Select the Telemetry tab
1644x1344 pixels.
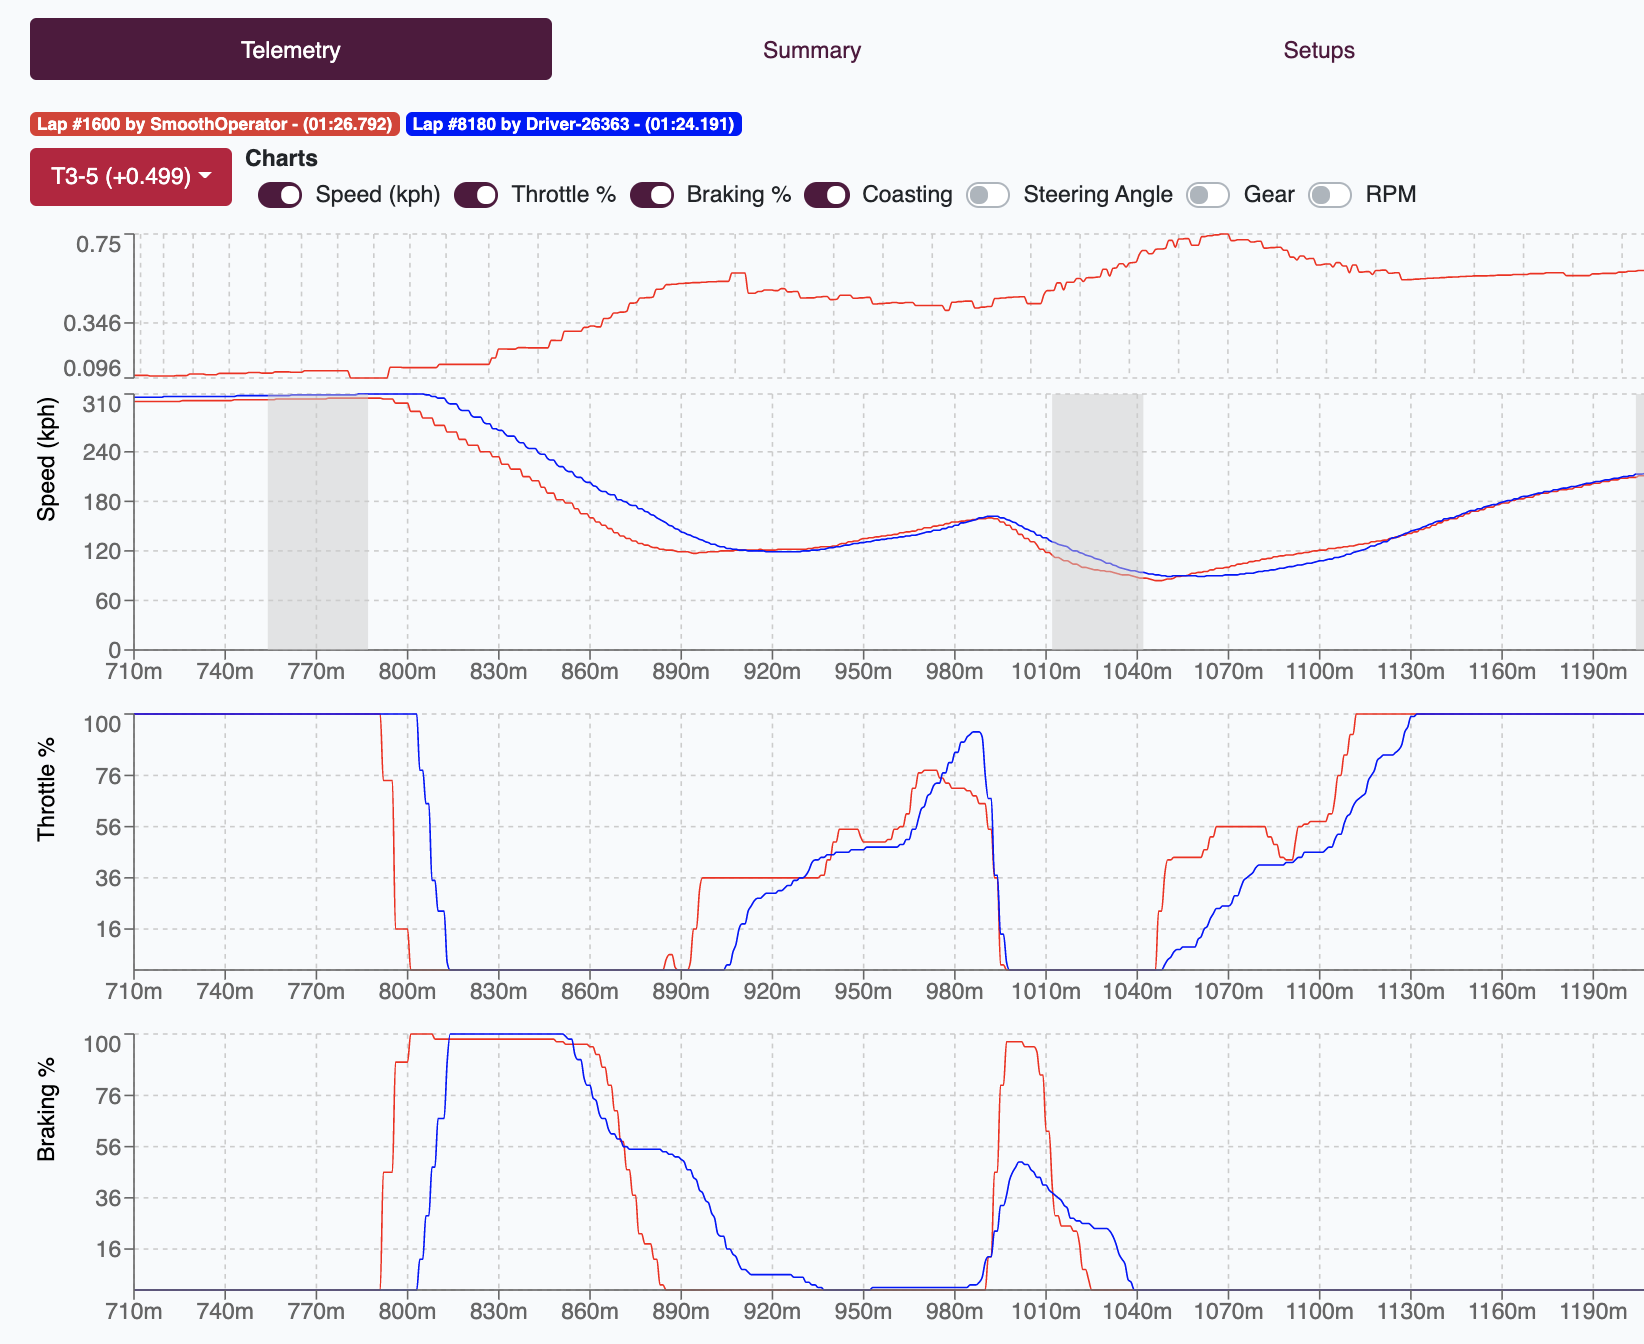pos(289,49)
